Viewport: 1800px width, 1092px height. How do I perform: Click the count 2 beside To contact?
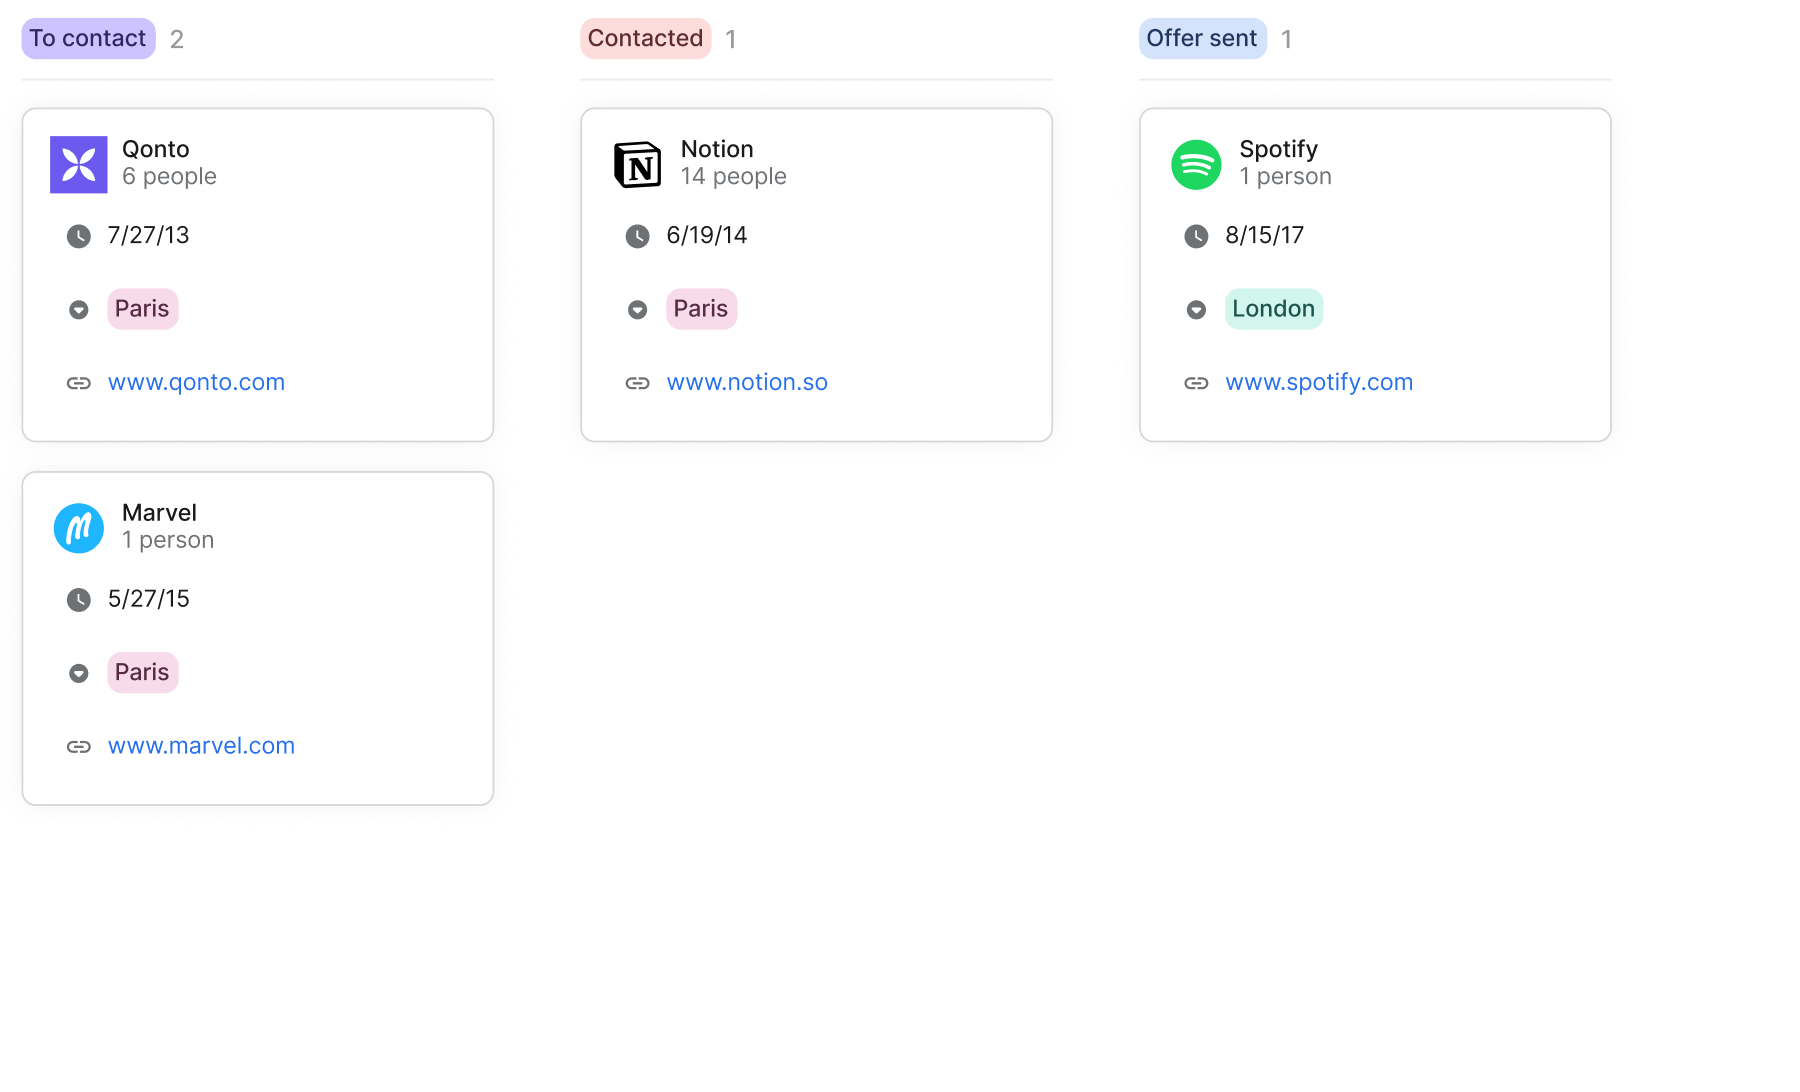pyautogui.click(x=177, y=39)
